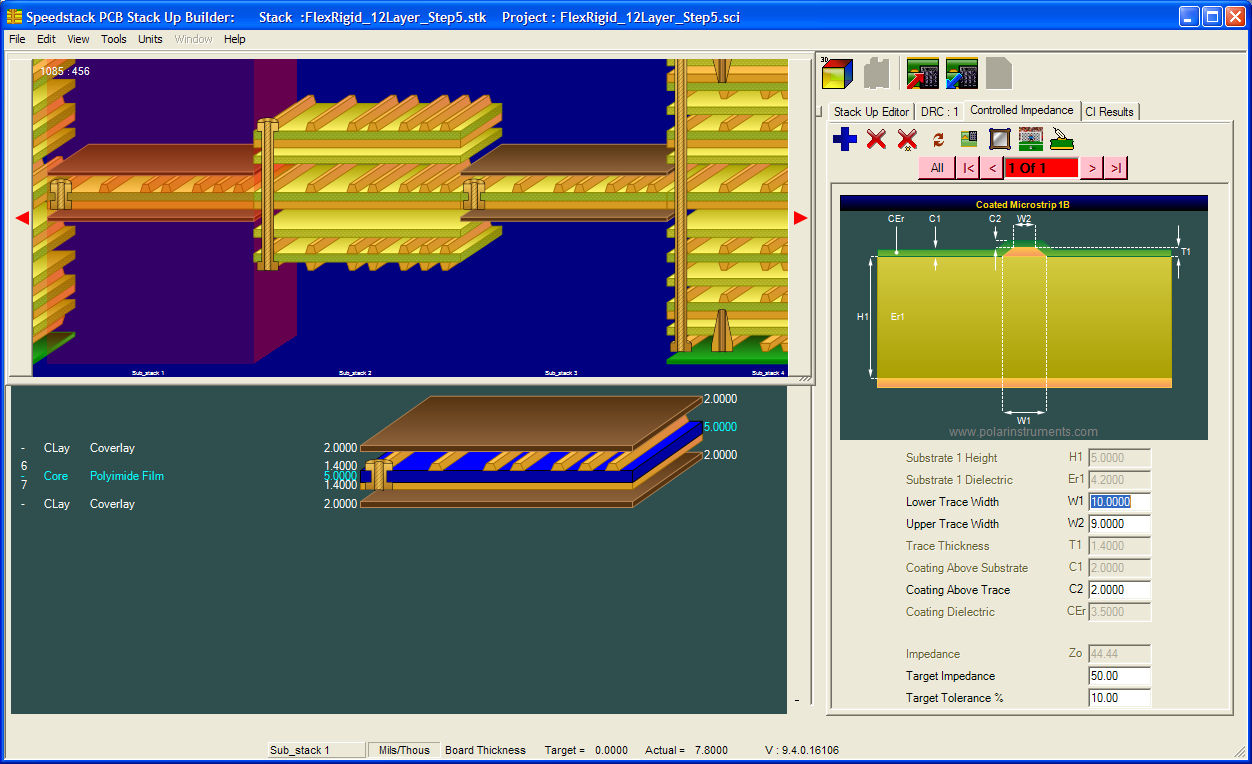
Task: Click the Target Tolerance % field
Action: (x=1119, y=698)
